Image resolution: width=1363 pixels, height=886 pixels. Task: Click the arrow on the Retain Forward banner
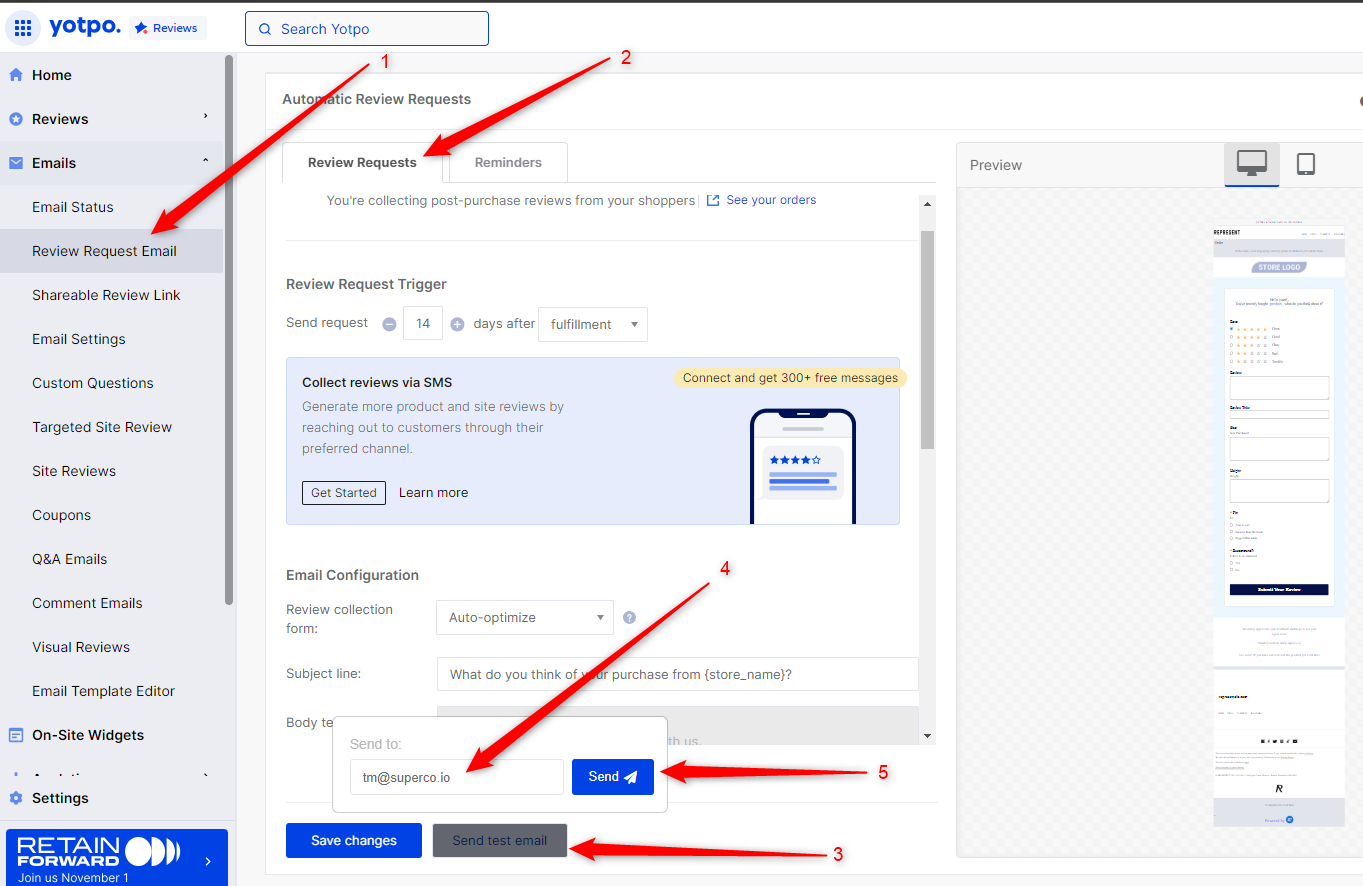coord(208,860)
